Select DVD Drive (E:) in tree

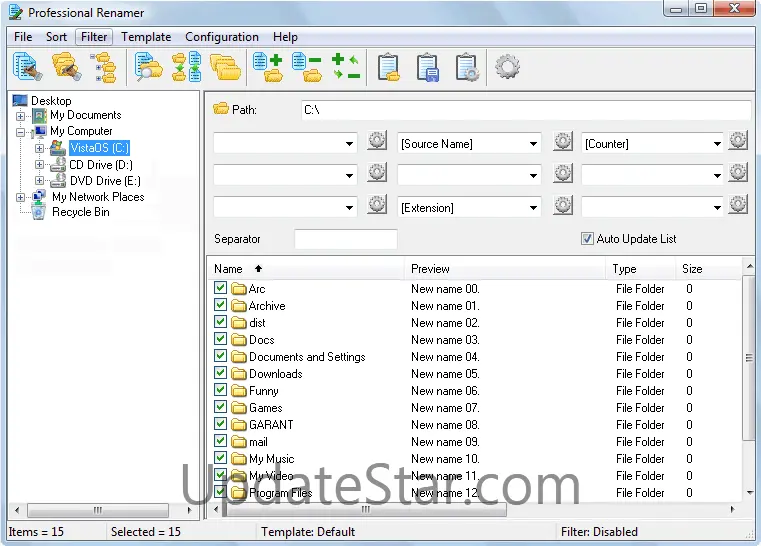click(105, 181)
